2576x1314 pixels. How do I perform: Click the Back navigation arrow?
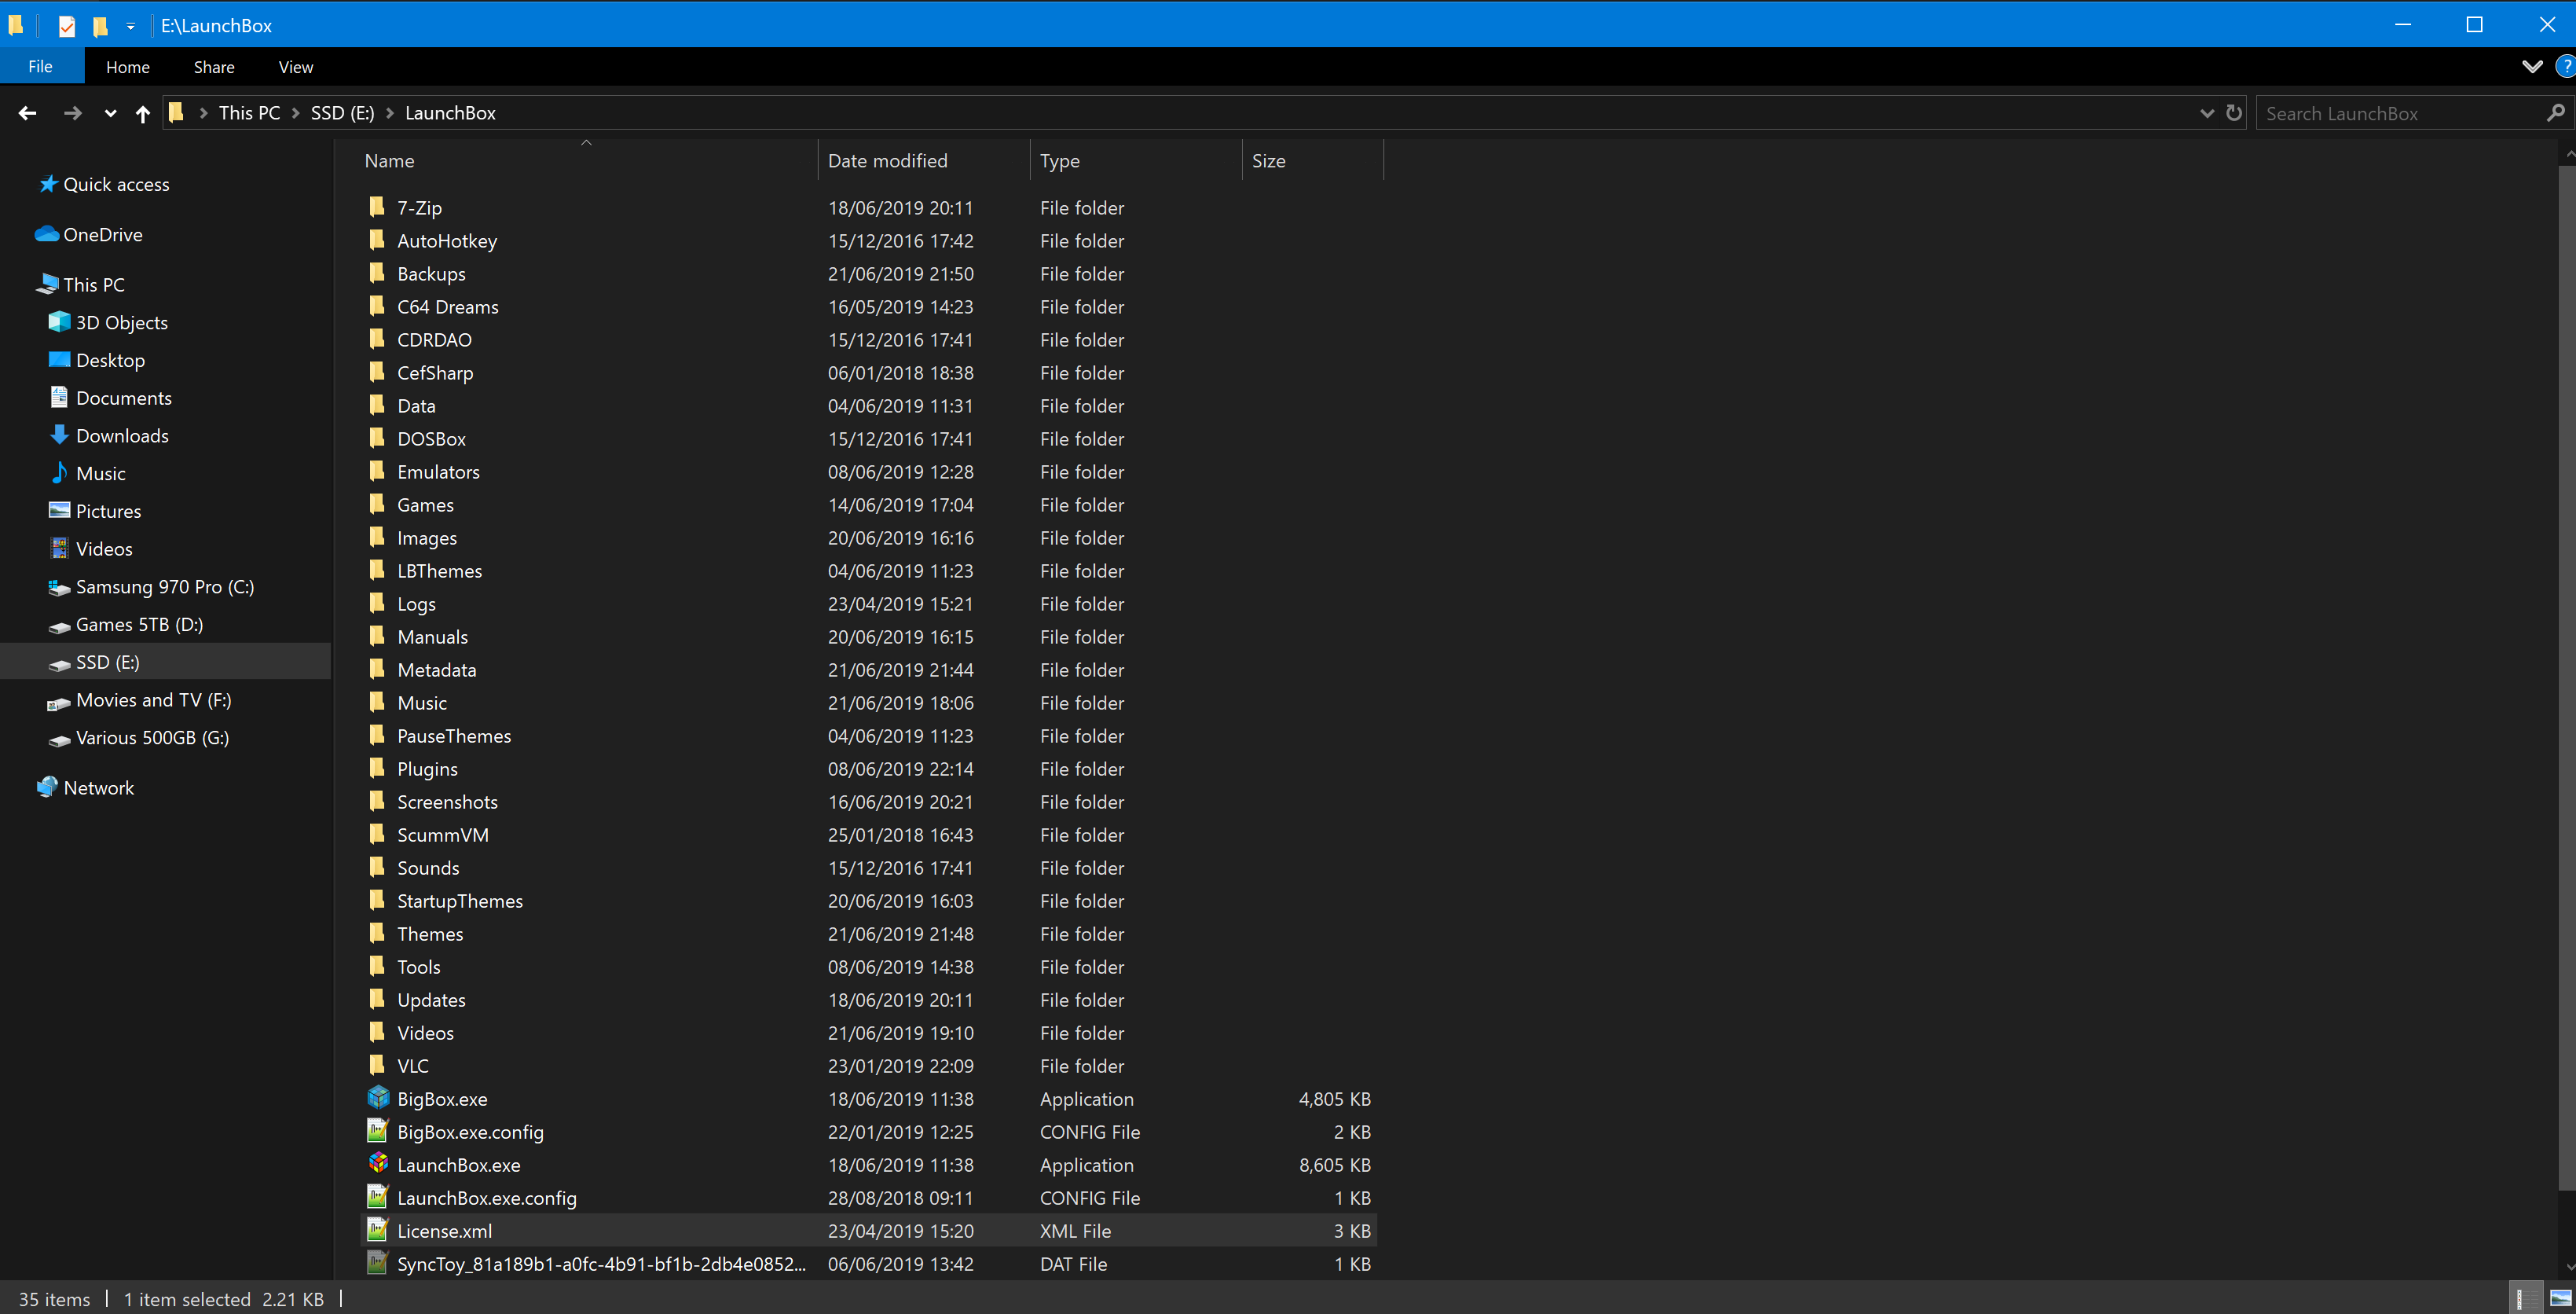[27, 113]
